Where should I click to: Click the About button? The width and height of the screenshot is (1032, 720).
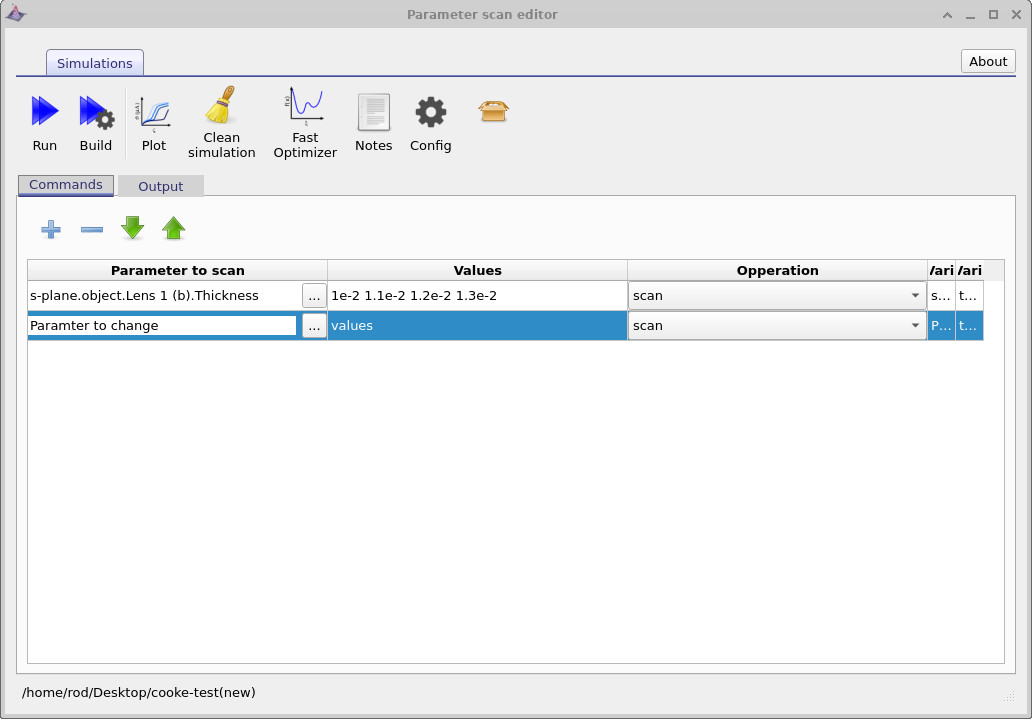987,61
